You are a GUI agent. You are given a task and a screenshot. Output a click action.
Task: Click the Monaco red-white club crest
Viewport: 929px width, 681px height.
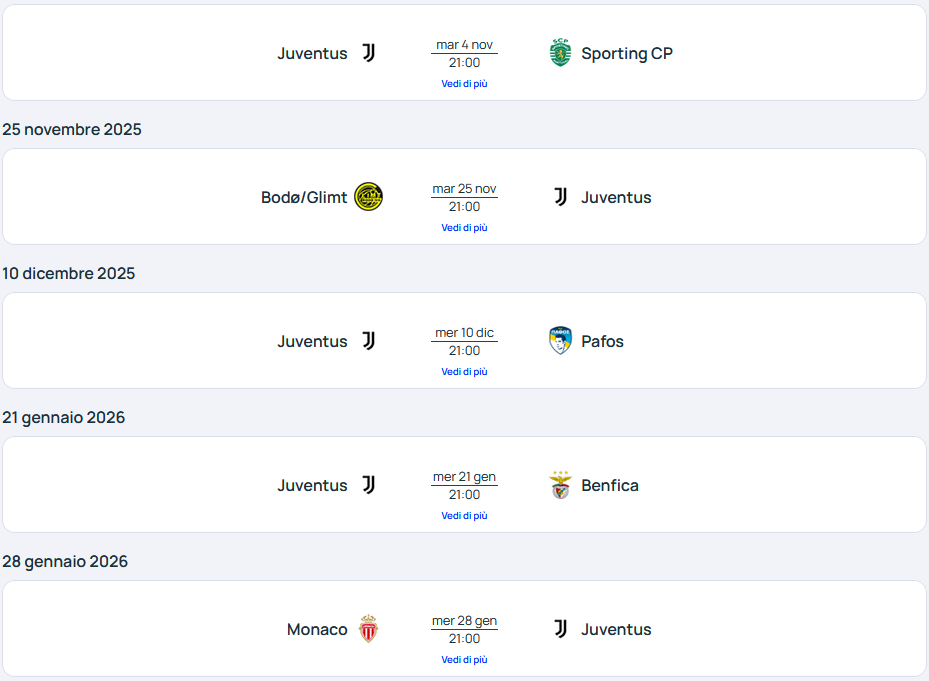coord(368,629)
